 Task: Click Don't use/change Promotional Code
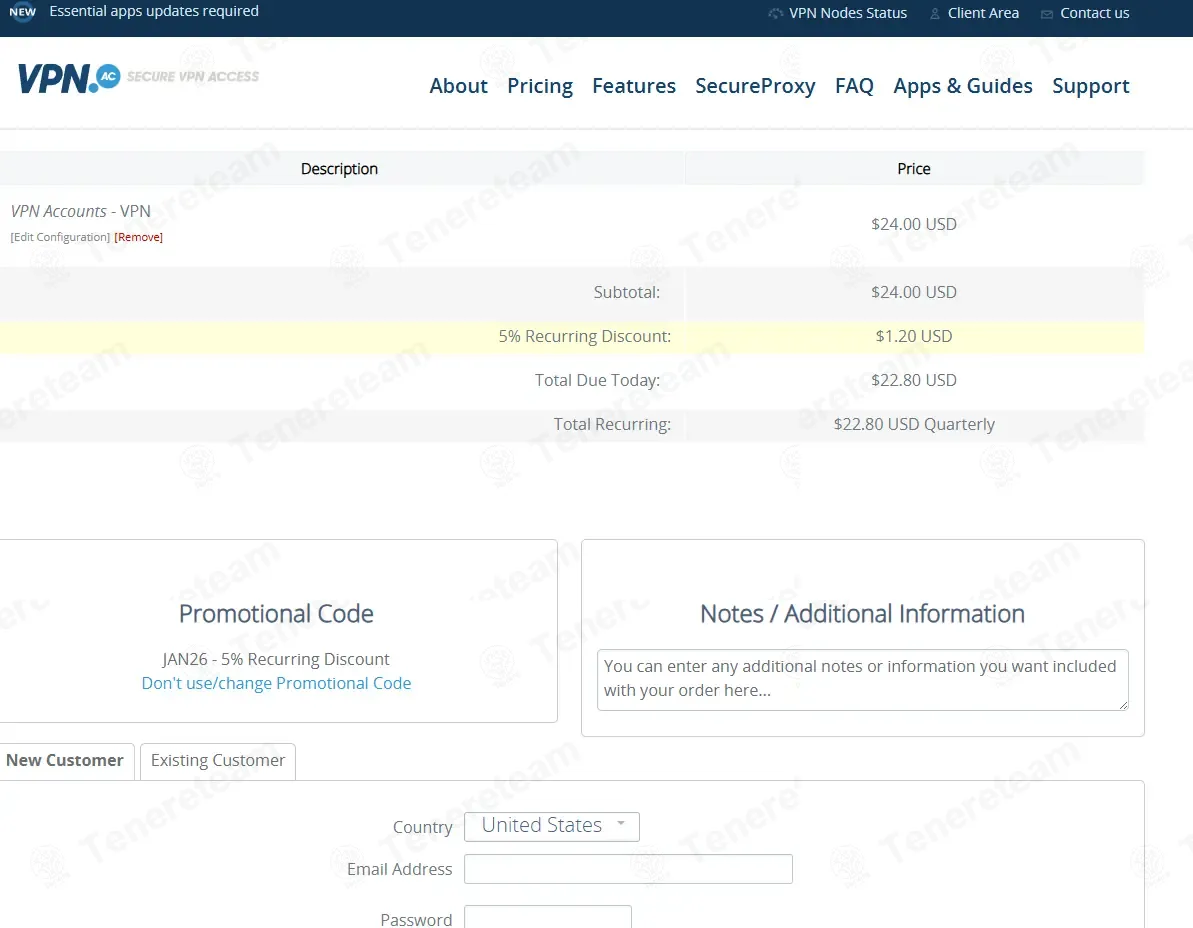[276, 683]
